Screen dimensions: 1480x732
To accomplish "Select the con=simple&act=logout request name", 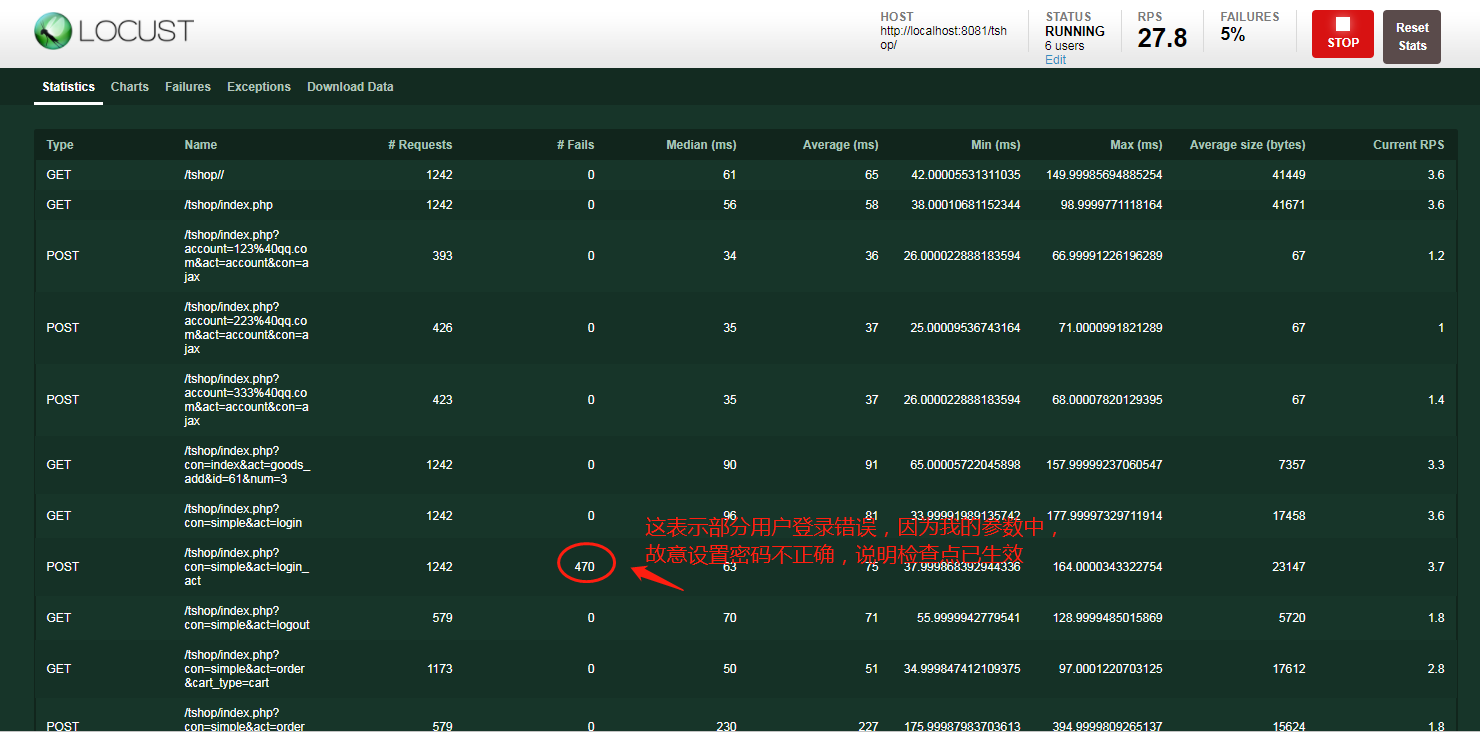I will point(247,618).
